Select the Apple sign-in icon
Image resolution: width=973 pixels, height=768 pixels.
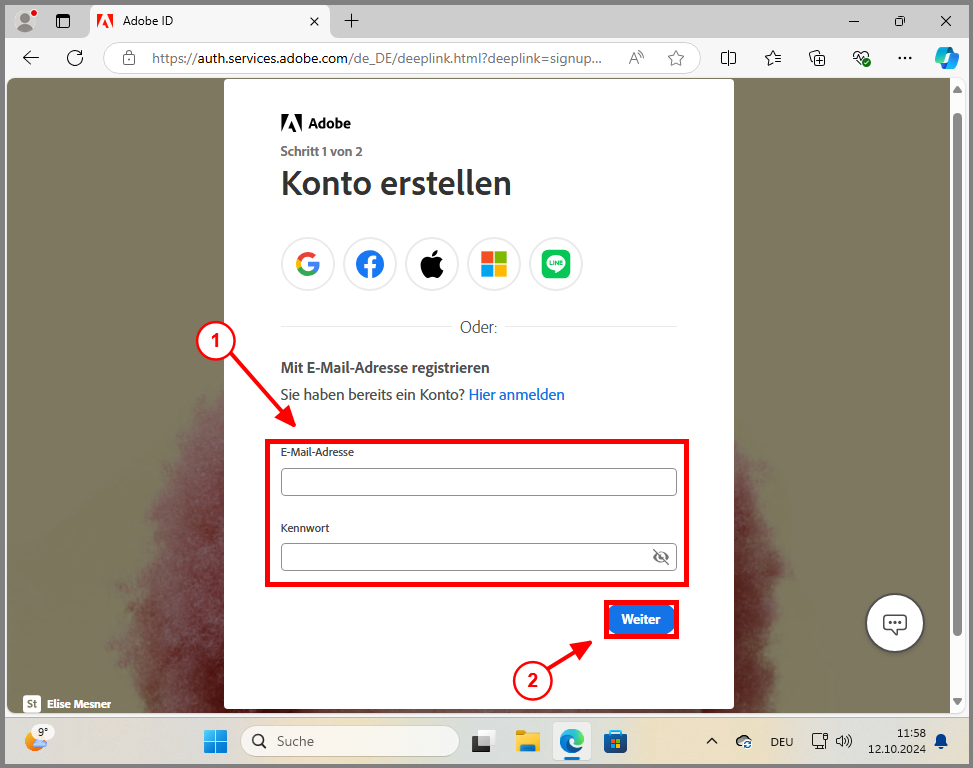point(431,263)
